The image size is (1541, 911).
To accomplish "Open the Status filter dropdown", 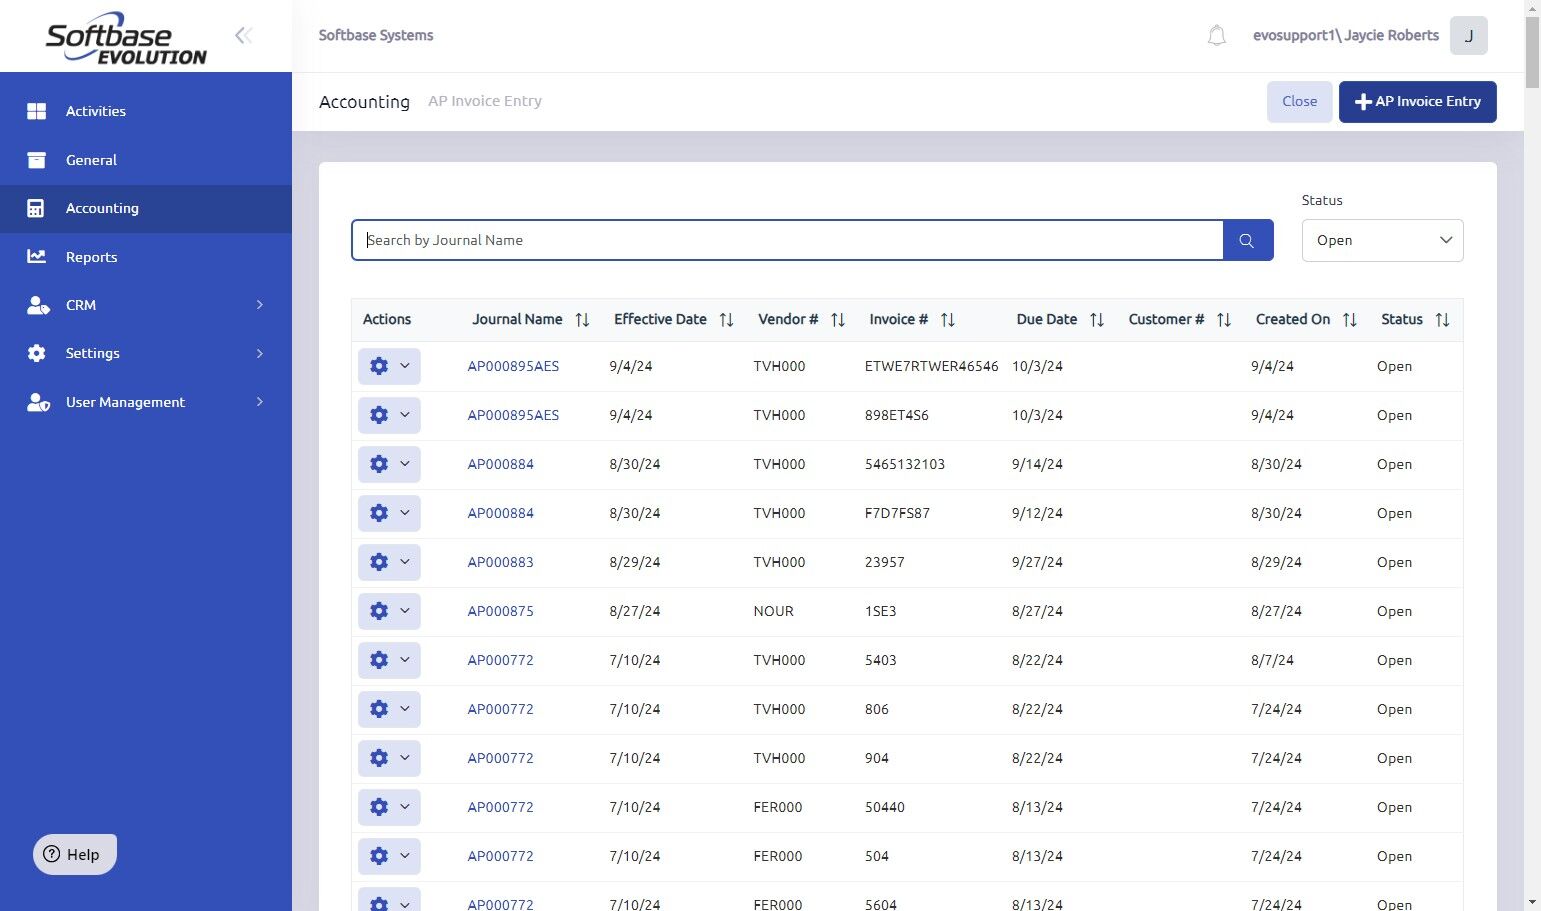I will 1382,240.
